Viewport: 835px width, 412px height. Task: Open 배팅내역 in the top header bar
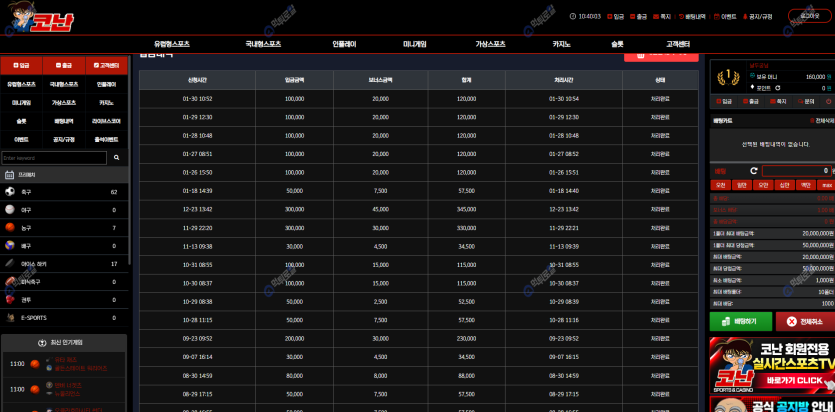point(692,17)
